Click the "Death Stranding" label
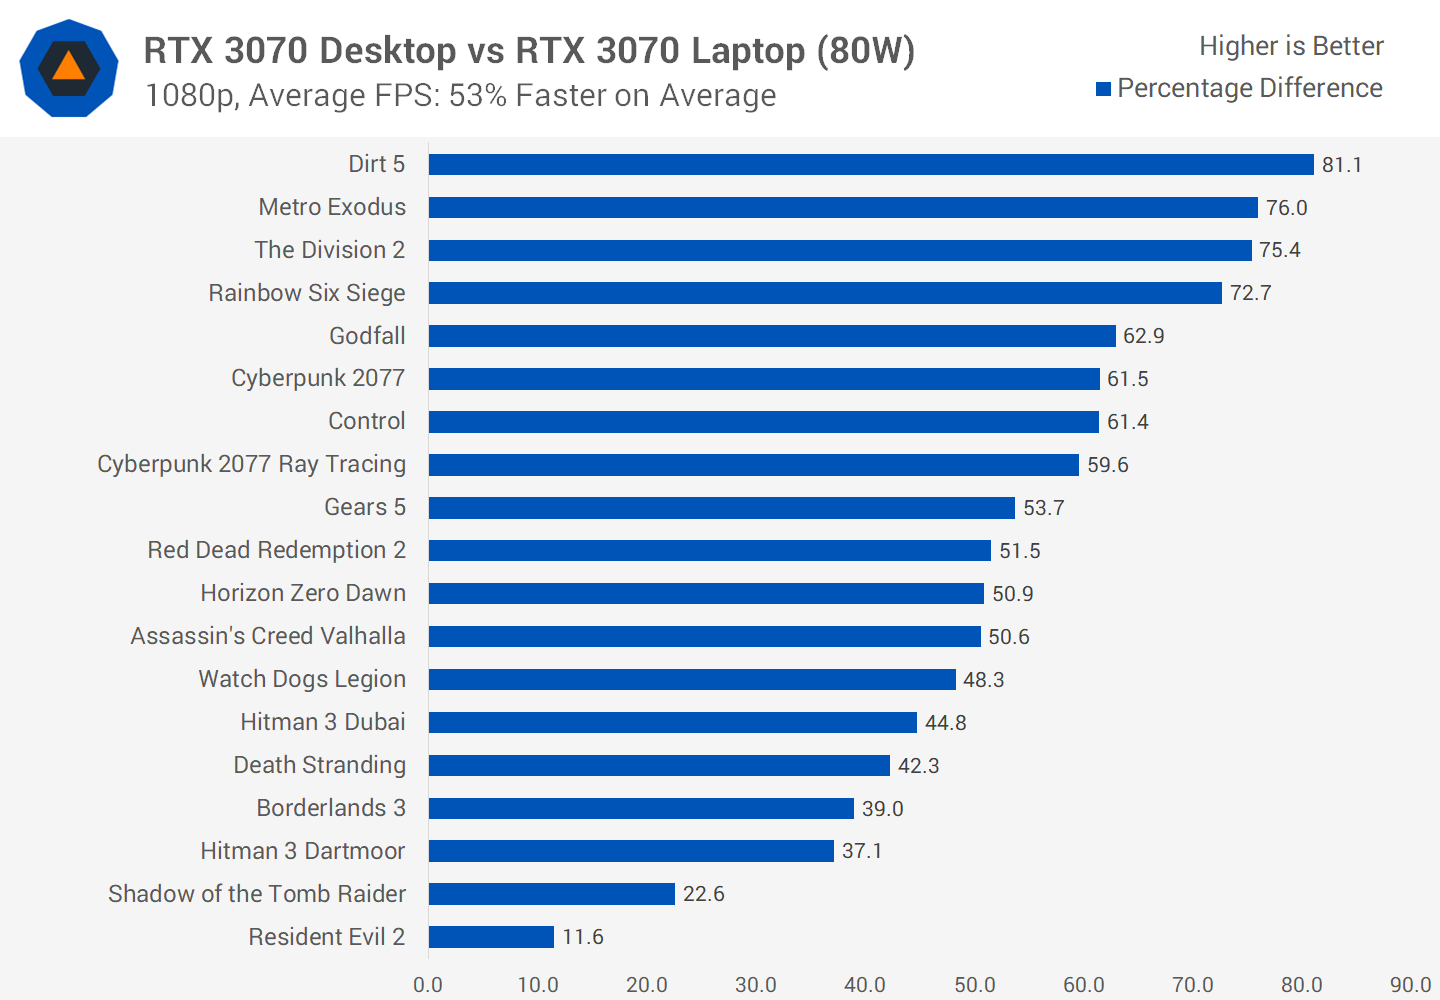 [x=319, y=765]
